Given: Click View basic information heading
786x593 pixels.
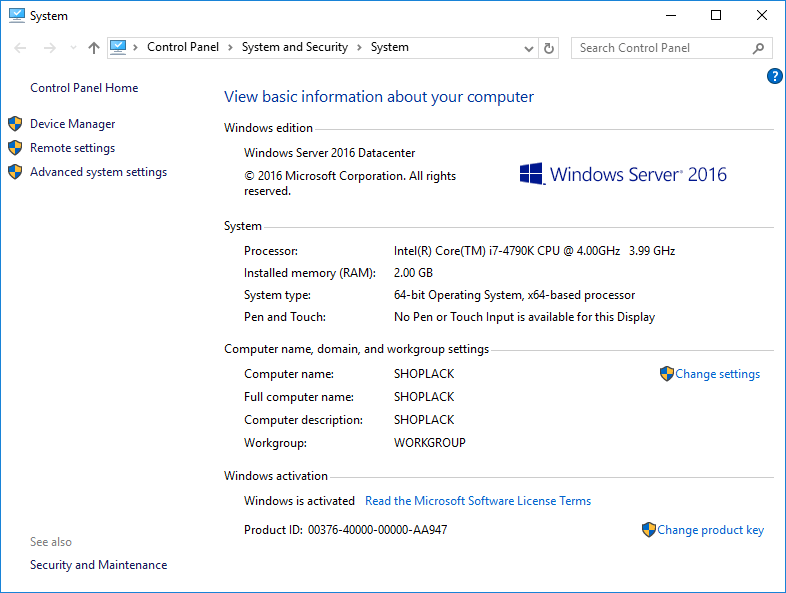Looking at the screenshot, I should 379,97.
